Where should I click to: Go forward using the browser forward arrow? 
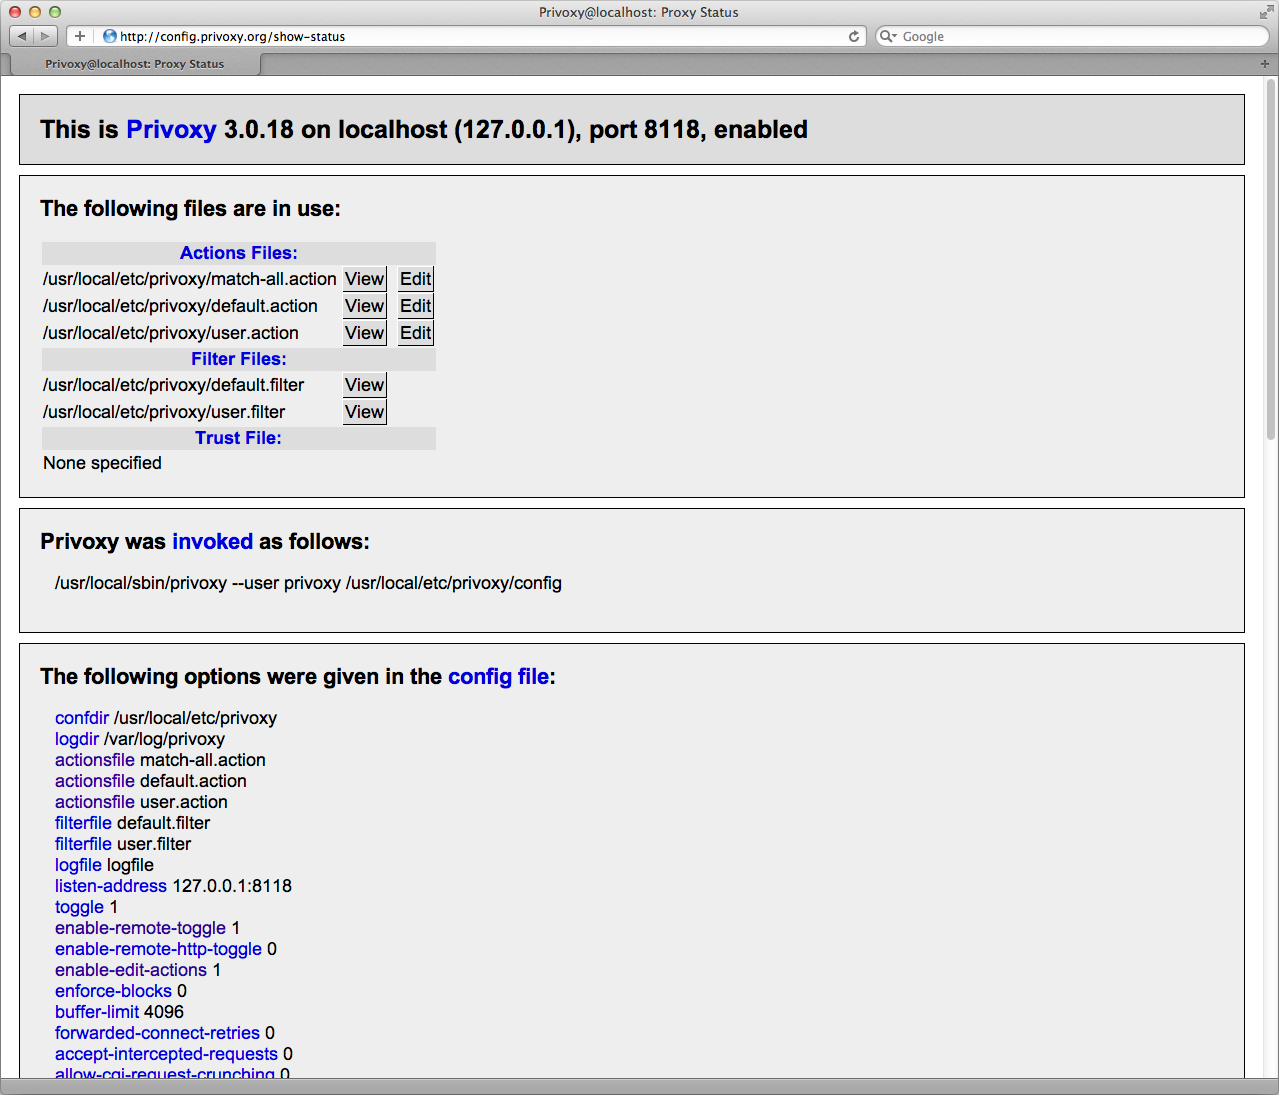point(45,36)
